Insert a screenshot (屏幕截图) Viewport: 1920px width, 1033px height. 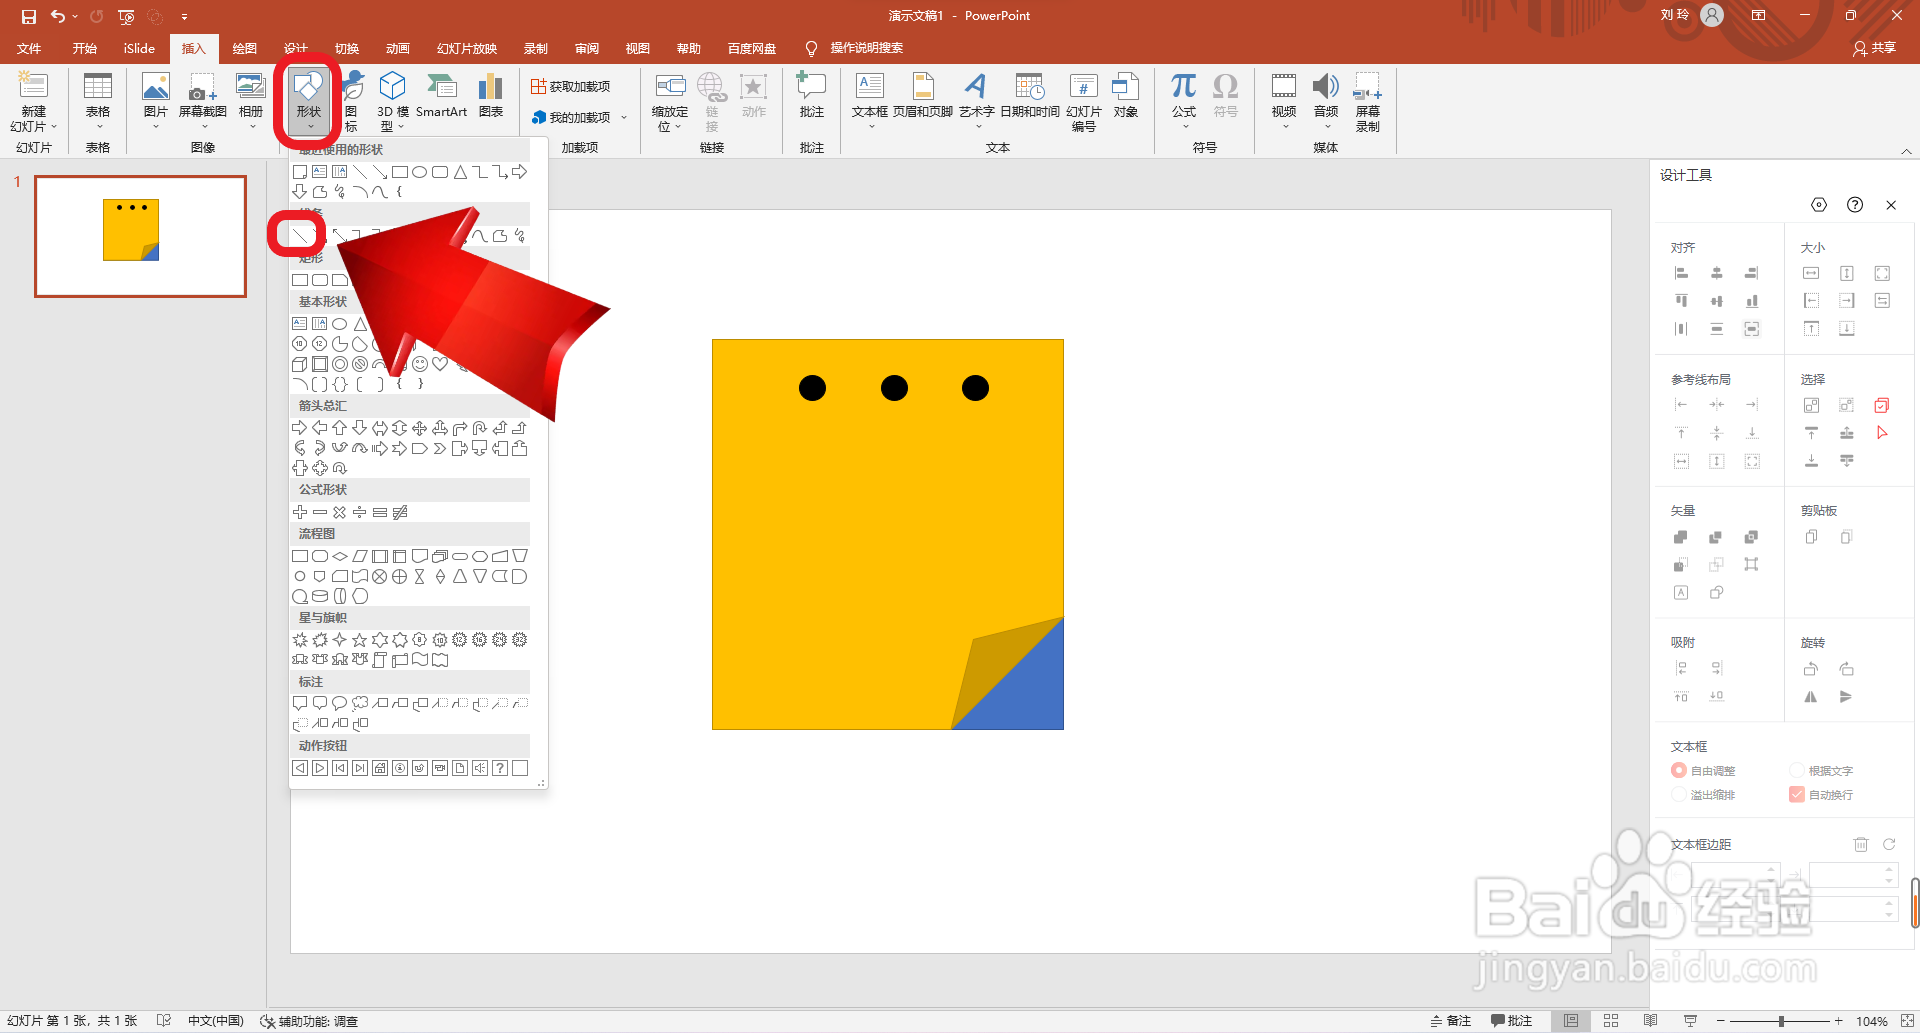pyautogui.click(x=203, y=98)
